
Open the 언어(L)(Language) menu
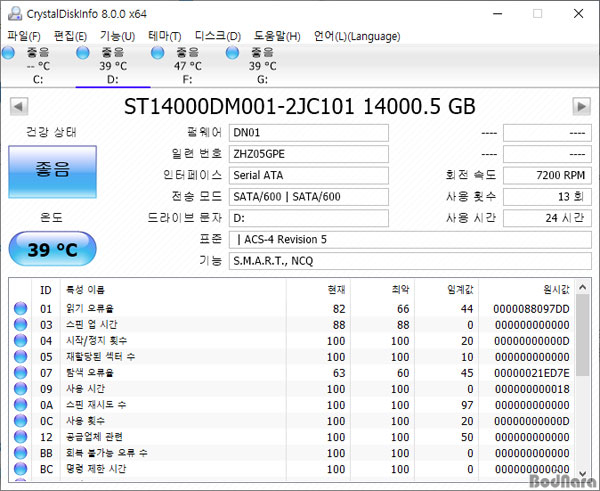(x=357, y=36)
